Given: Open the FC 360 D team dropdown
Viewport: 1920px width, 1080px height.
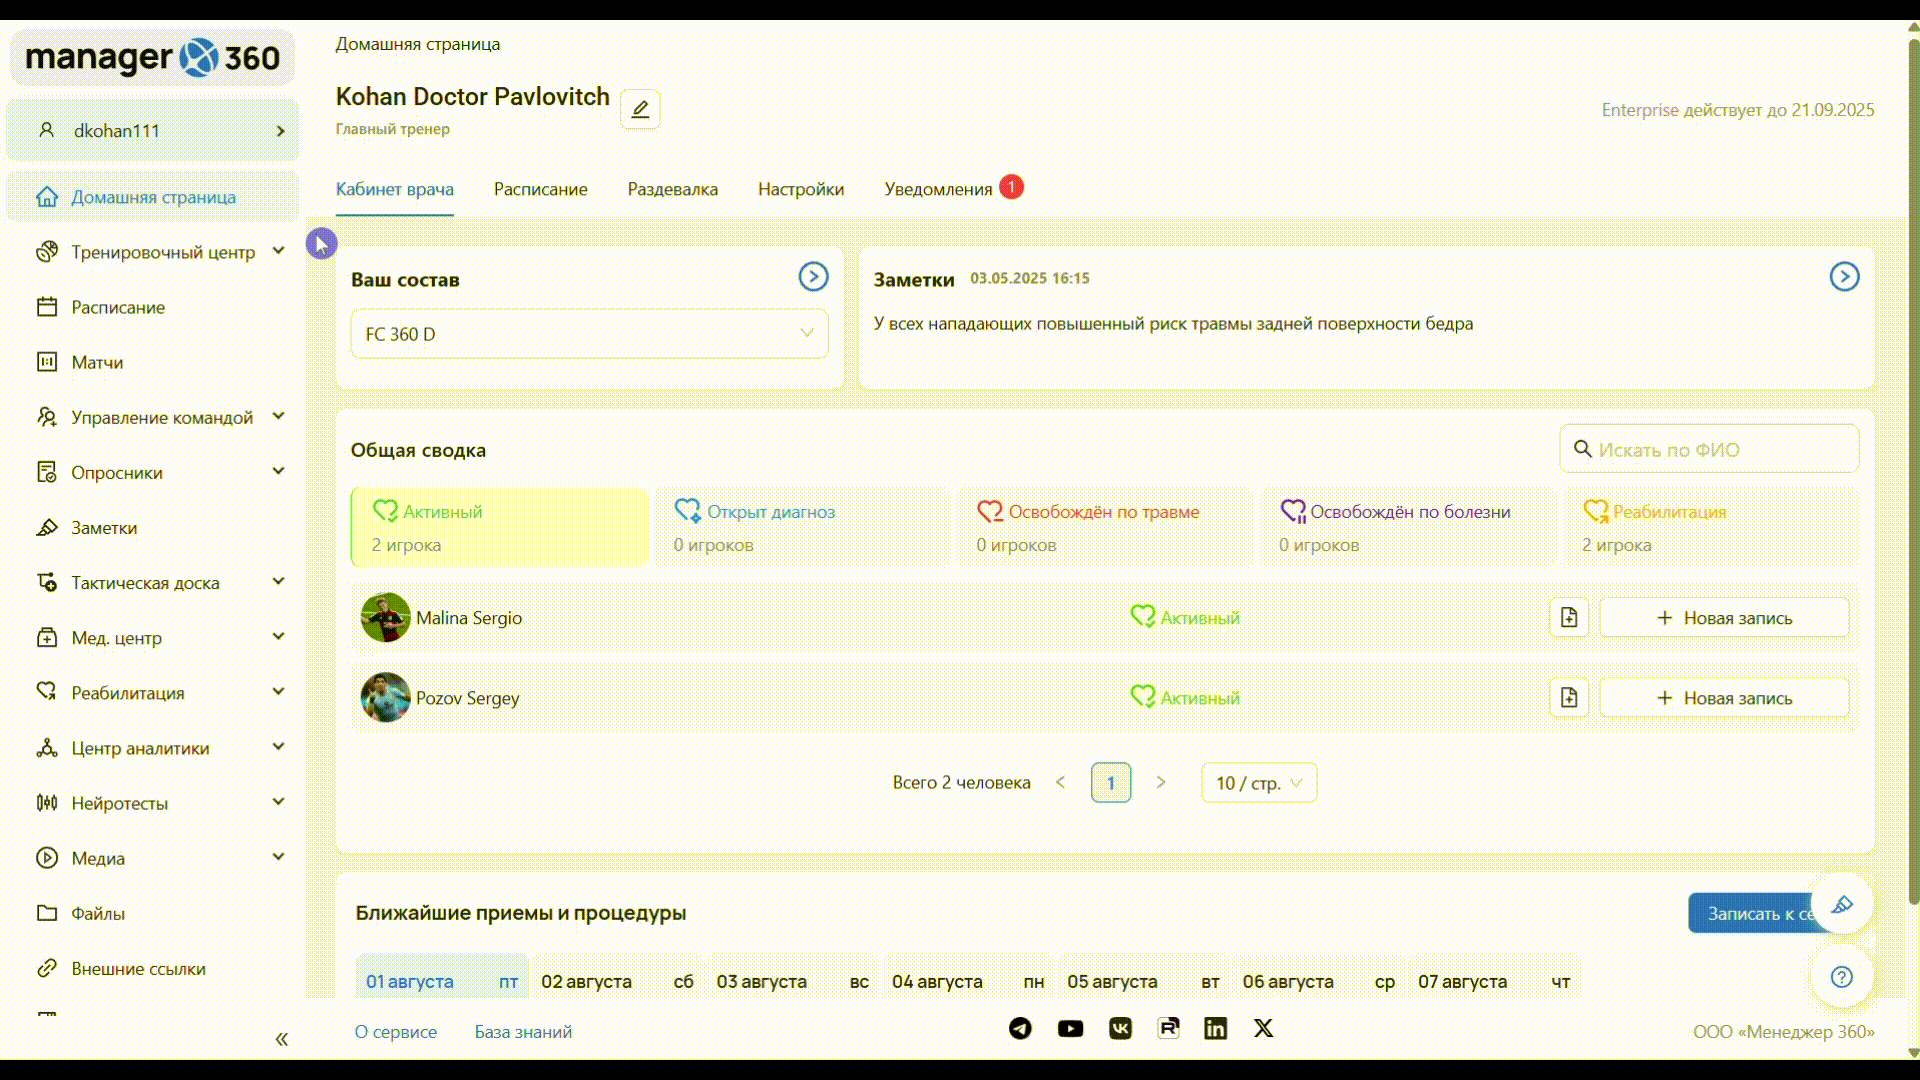Looking at the screenshot, I should (x=589, y=334).
